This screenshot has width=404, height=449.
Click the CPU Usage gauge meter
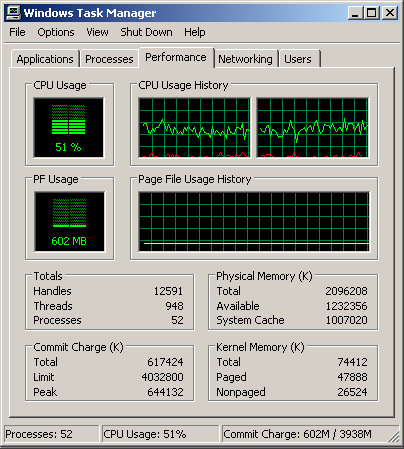(x=69, y=128)
